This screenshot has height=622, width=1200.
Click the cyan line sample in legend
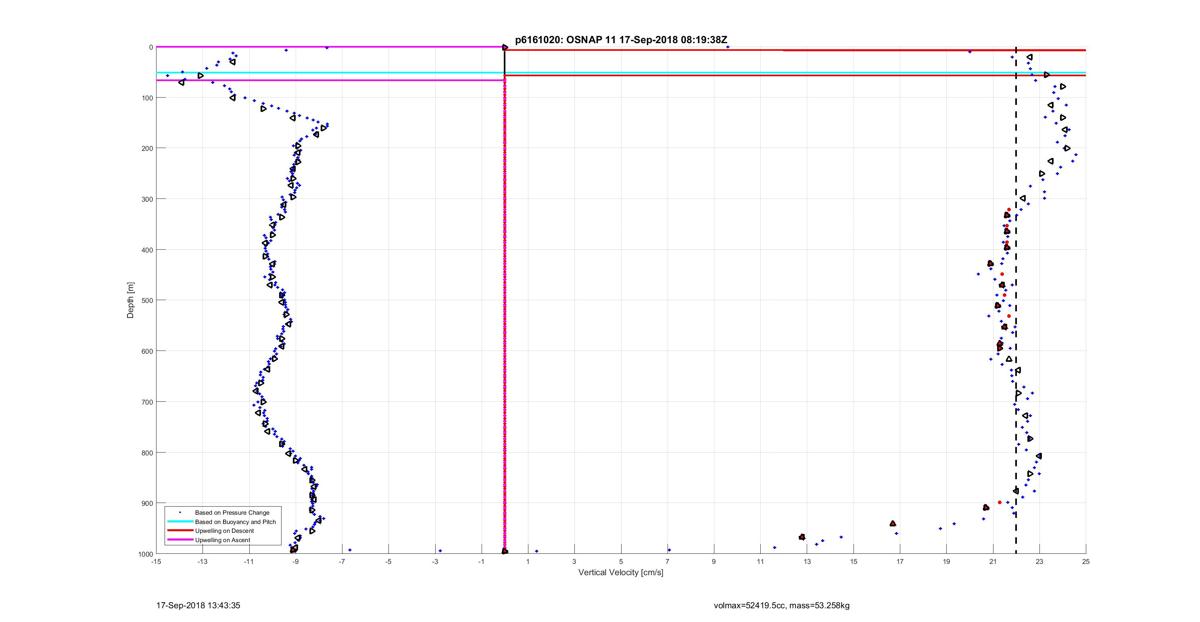(179, 521)
